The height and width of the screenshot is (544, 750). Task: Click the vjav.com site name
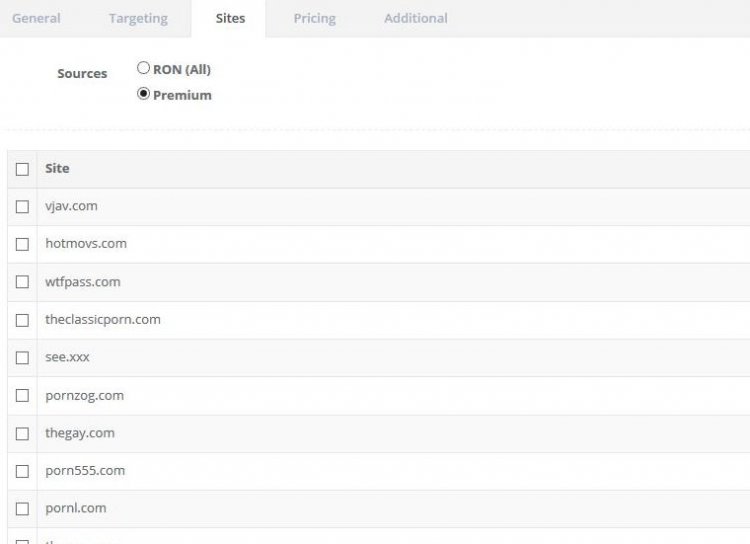click(x=71, y=206)
